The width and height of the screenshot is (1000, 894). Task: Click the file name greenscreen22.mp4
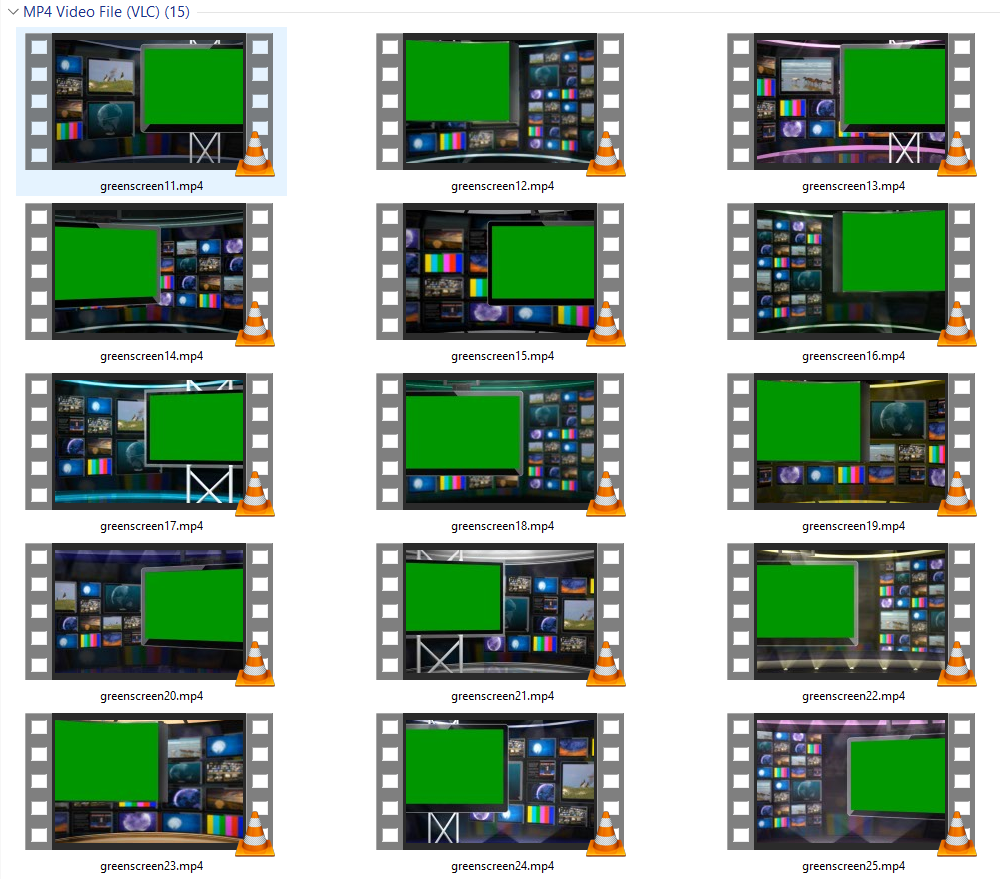(x=853, y=696)
